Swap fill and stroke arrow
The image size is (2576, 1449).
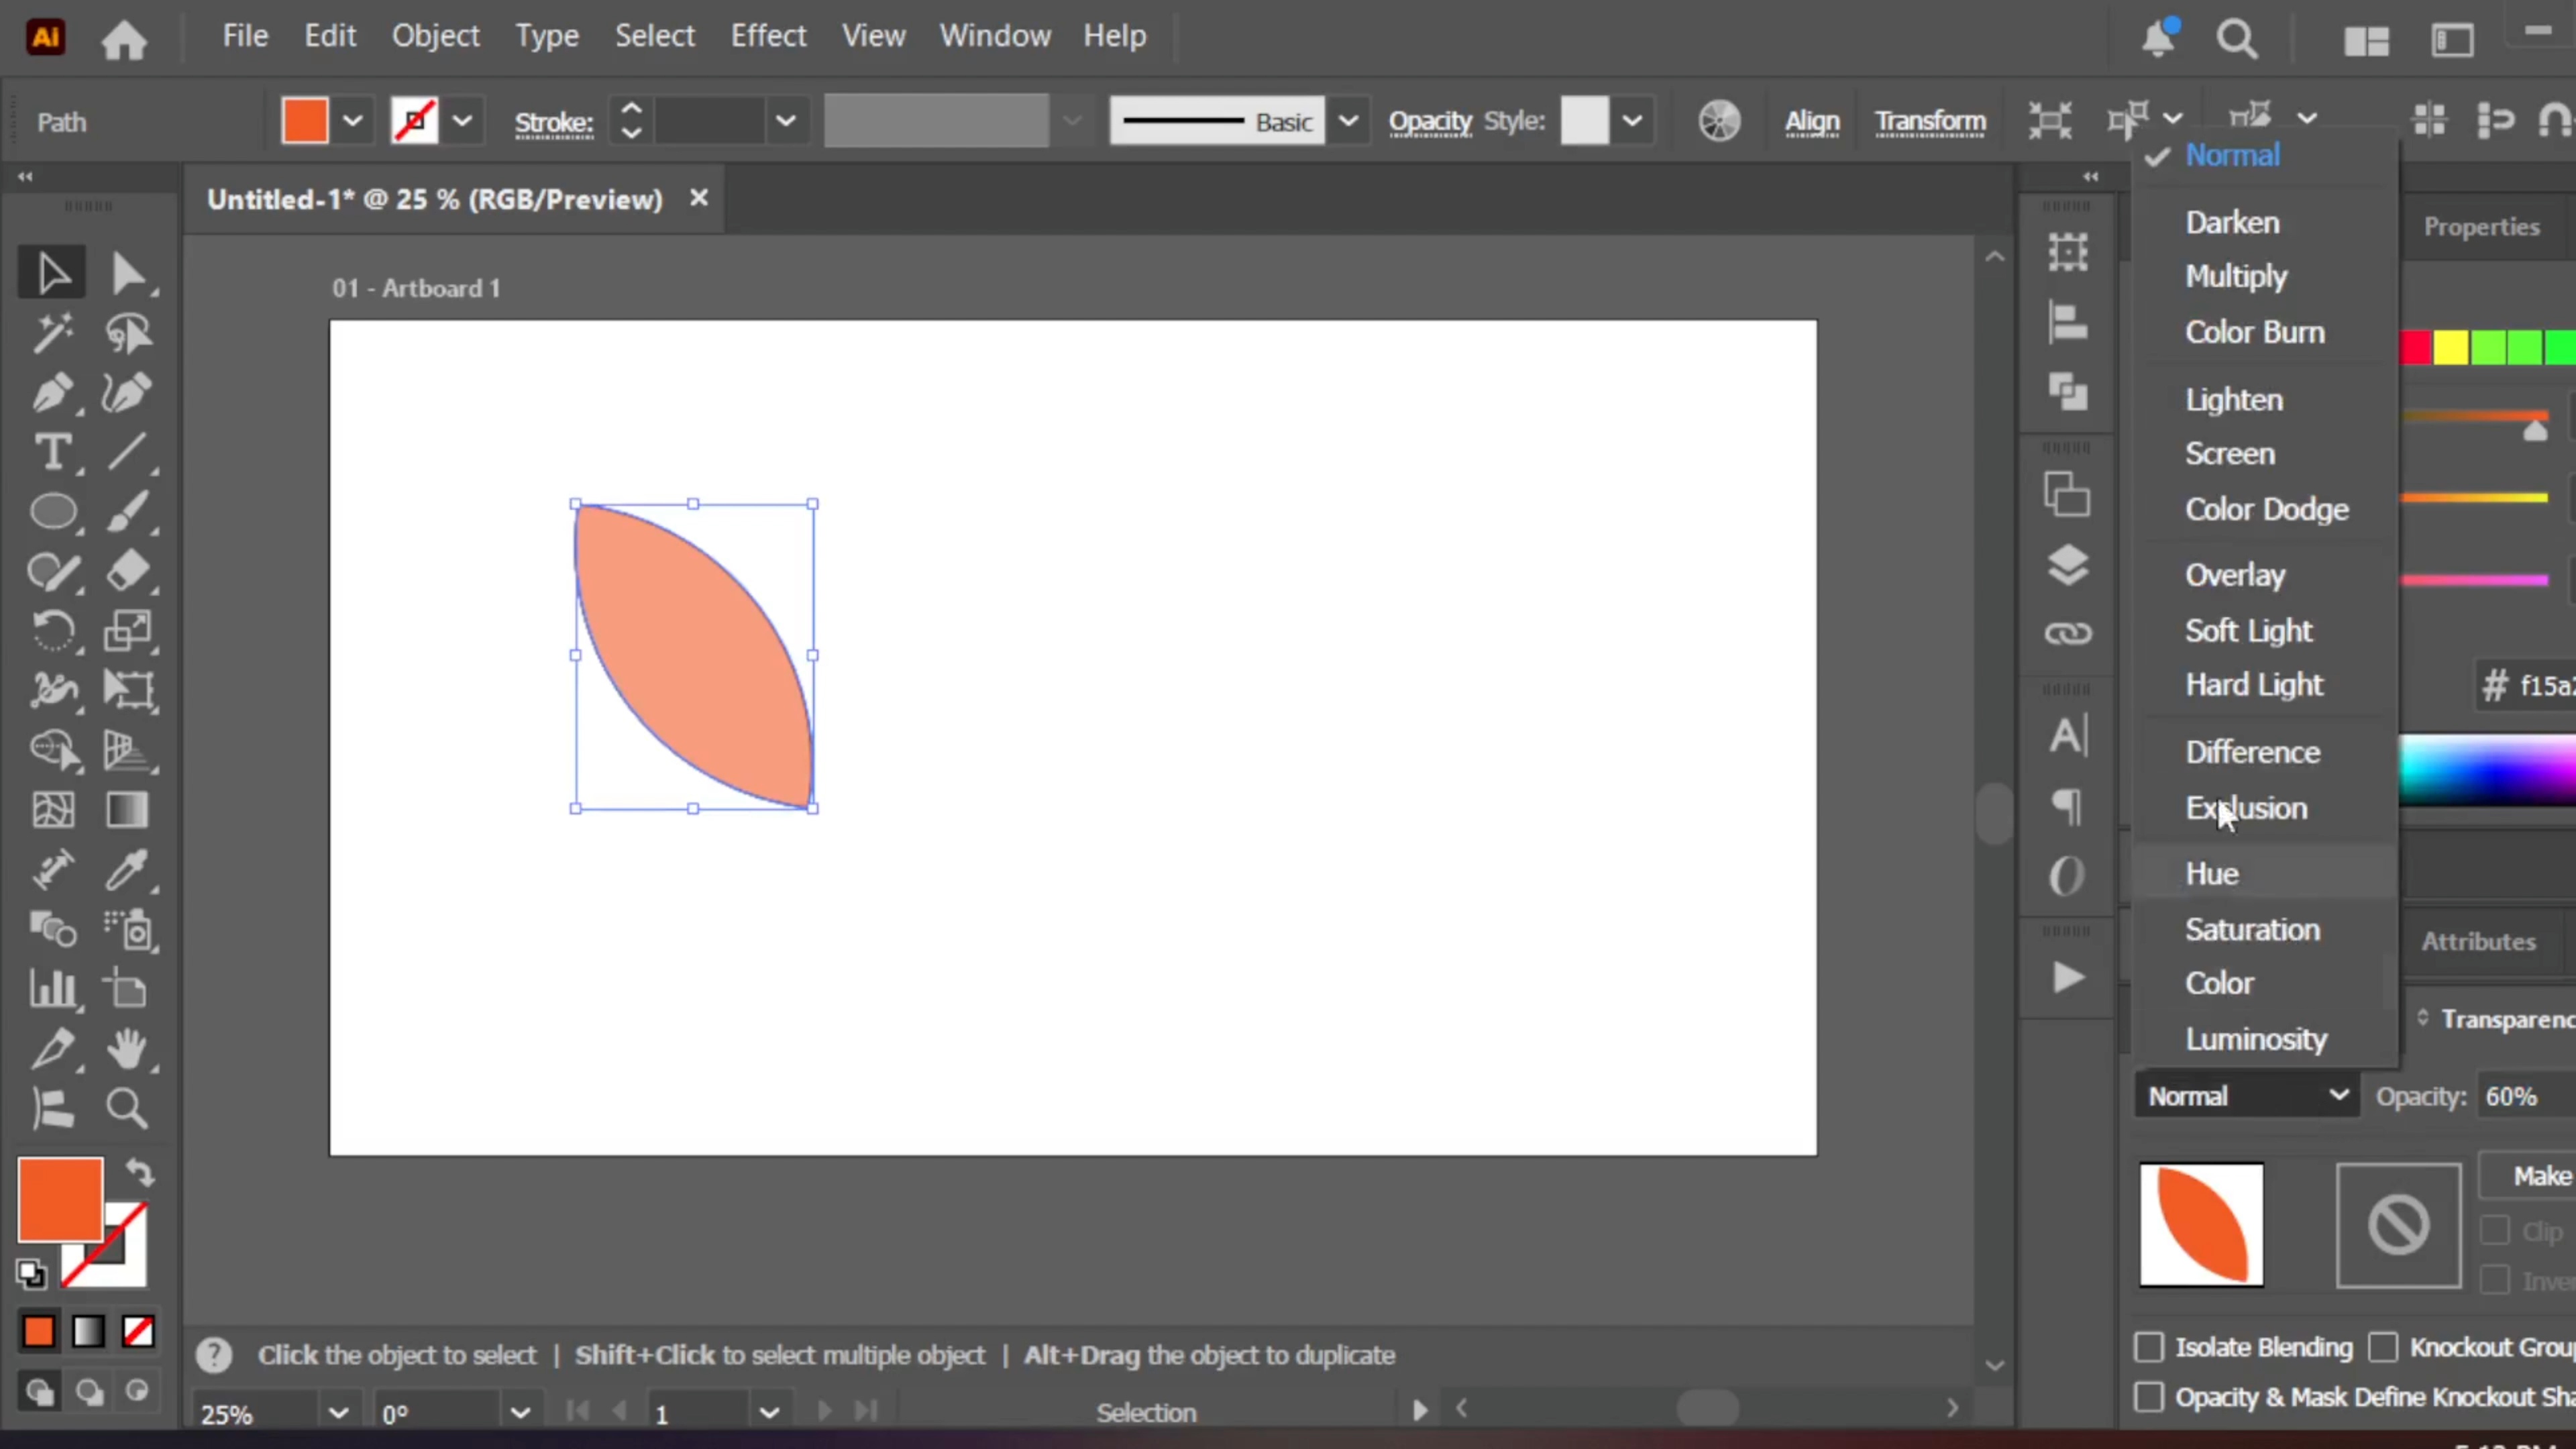140,1172
